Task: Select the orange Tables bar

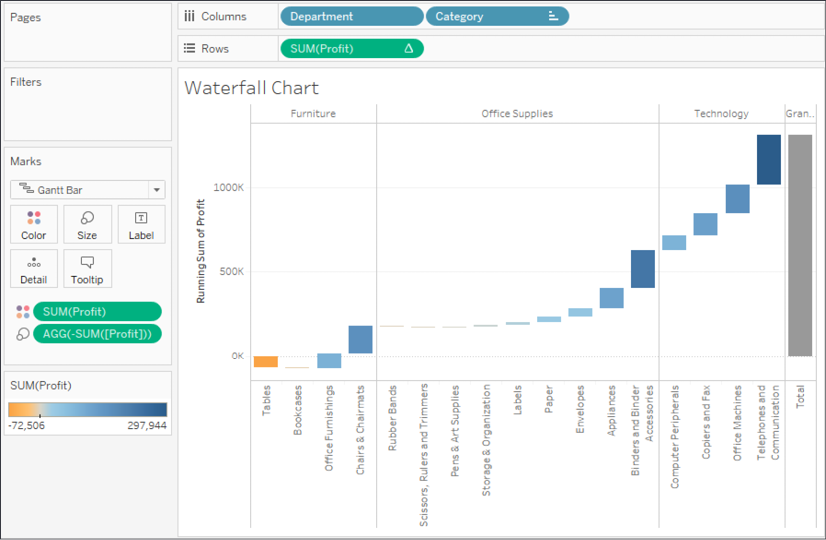Action: tap(266, 361)
